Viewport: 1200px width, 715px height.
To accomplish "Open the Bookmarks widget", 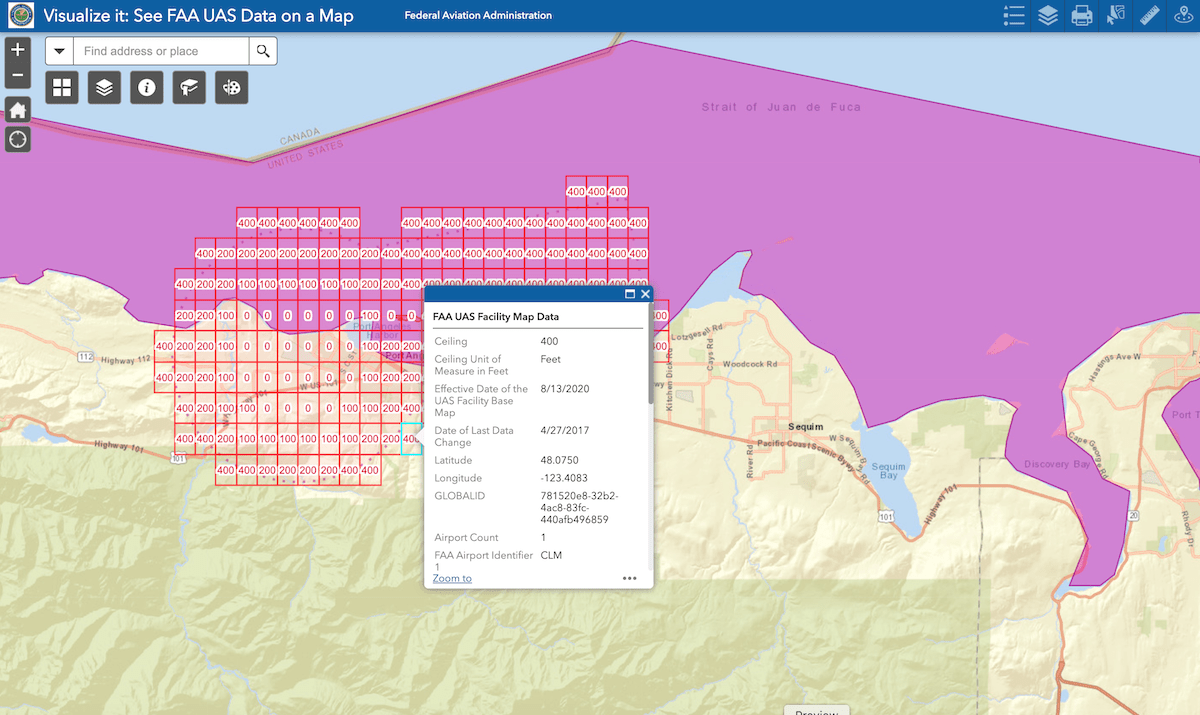I will [x=188, y=88].
